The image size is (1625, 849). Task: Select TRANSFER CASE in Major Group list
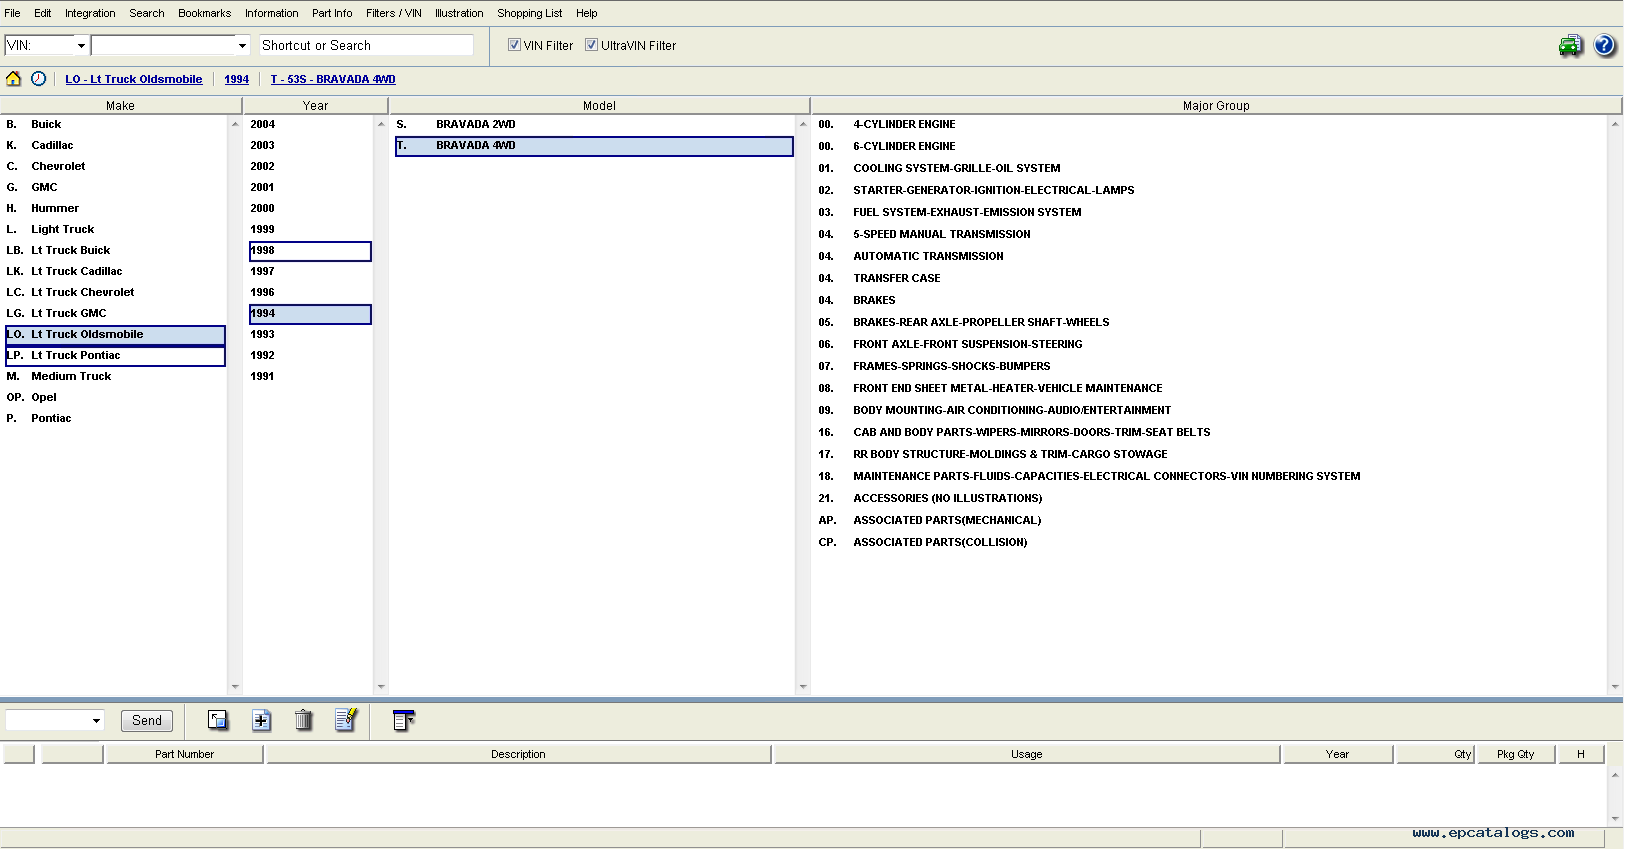(896, 278)
